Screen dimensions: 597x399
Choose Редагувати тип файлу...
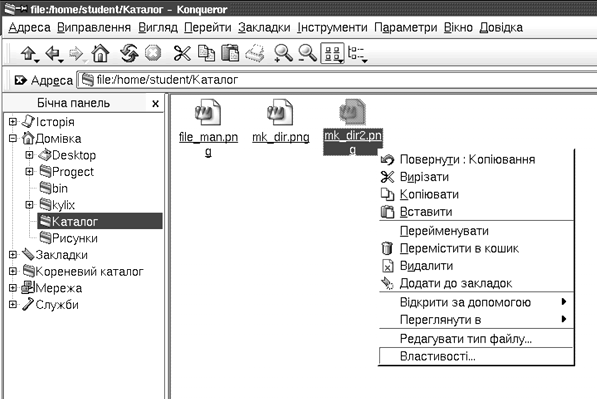476,339
